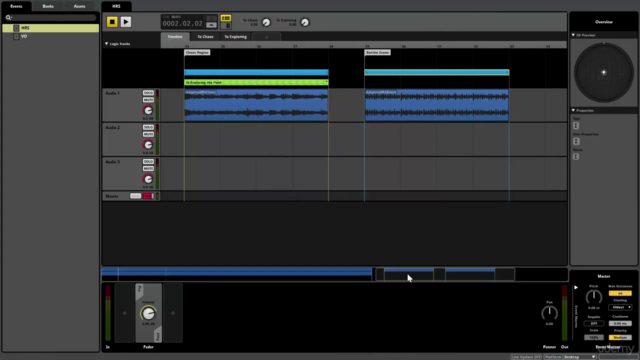Select the green To Exploring transition region
Image resolution: width=640 pixels, height=360 pixels.
coord(256,82)
